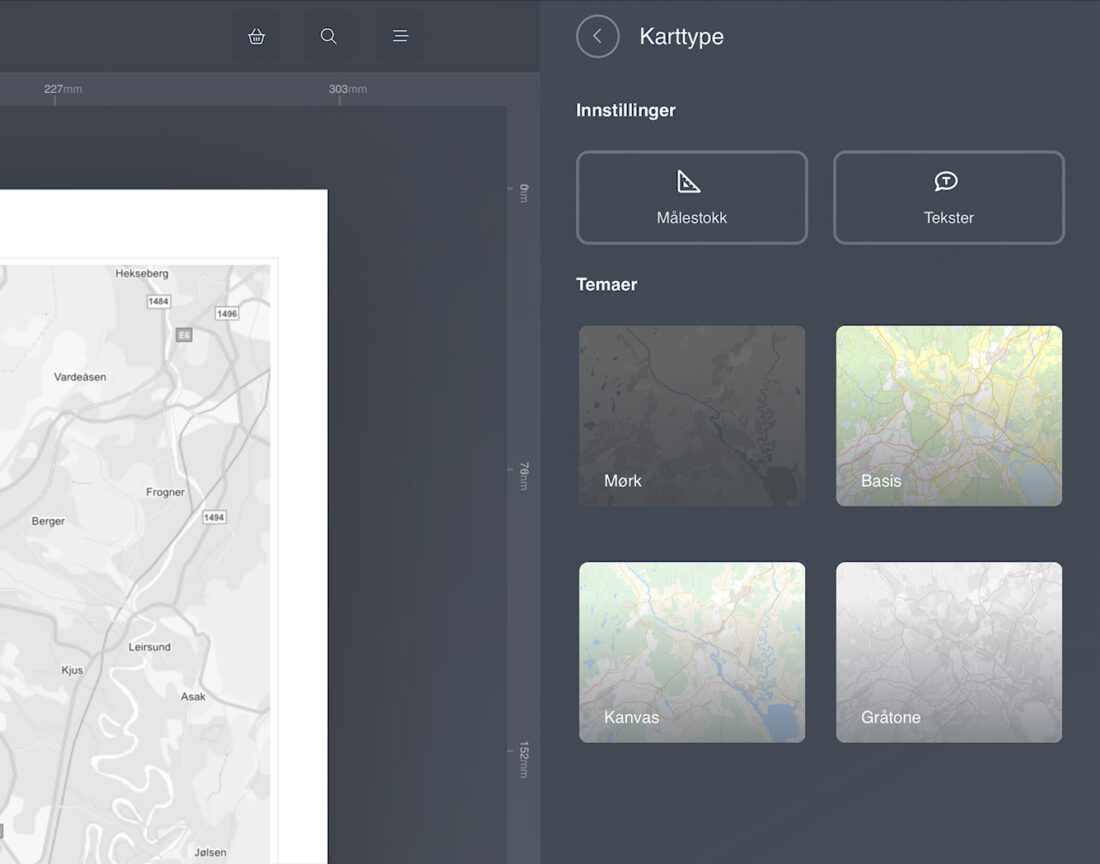1100x864 pixels.
Task: Click the 227mm mark on the top ruler
Action: tap(62, 90)
